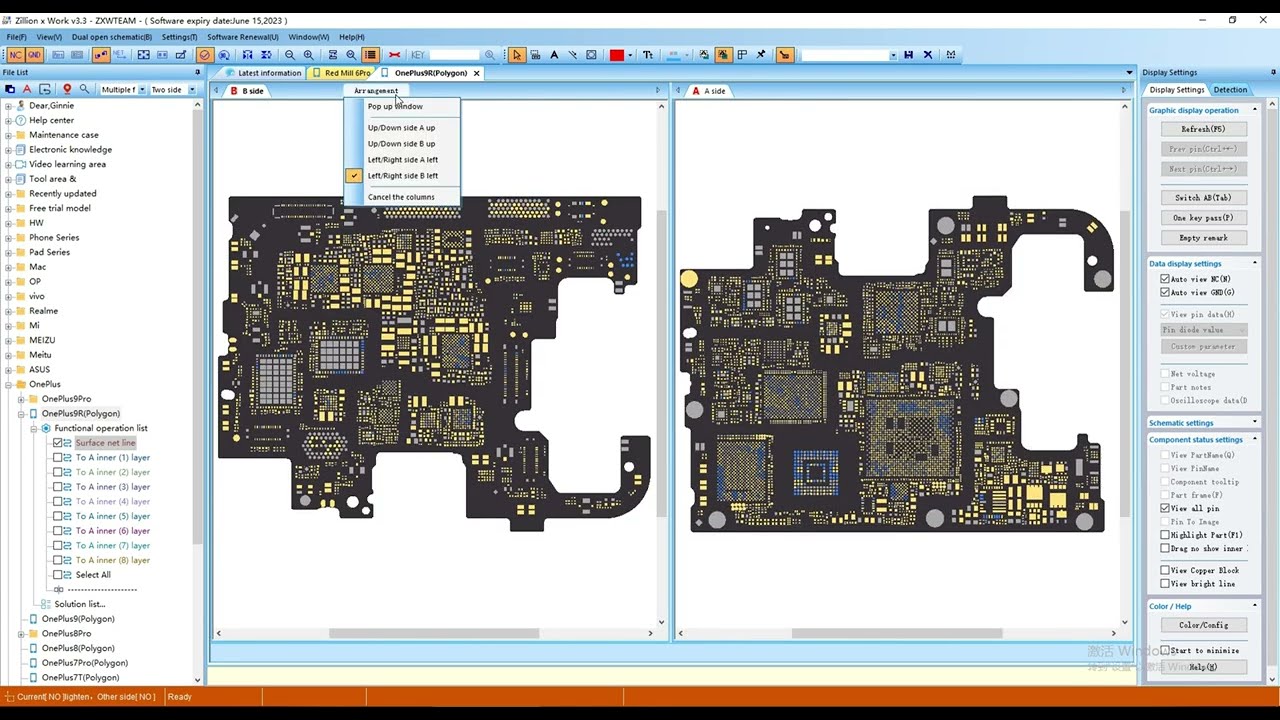Click the pin icon in main toolbar
1280x720 pixels.
pos(761,55)
